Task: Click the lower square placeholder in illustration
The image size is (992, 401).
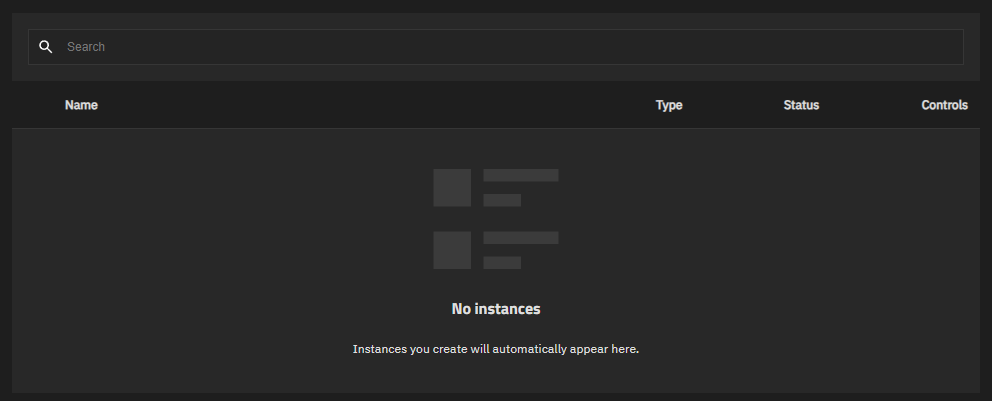Action: [452, 250]
